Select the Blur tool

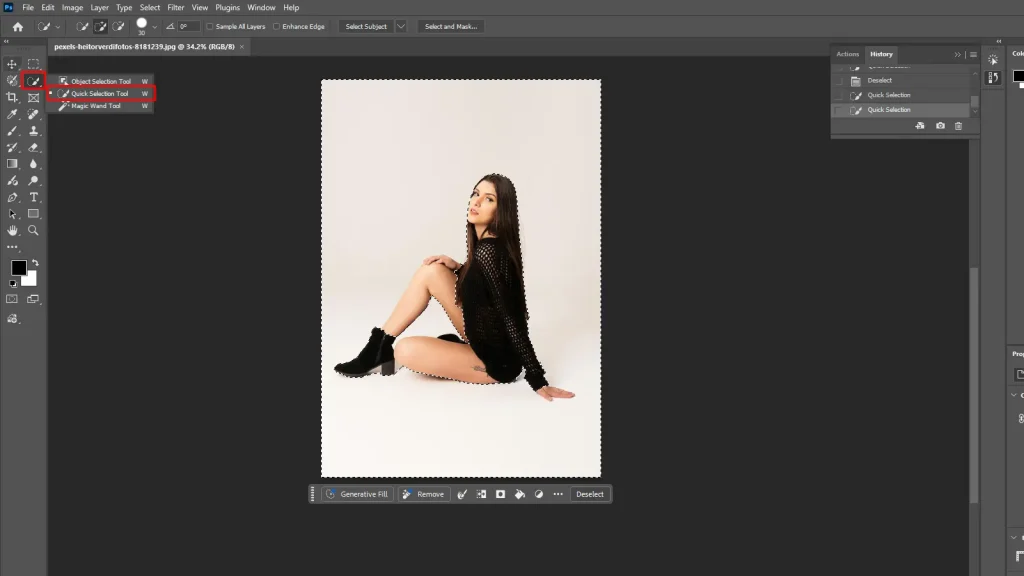point(33,164)
